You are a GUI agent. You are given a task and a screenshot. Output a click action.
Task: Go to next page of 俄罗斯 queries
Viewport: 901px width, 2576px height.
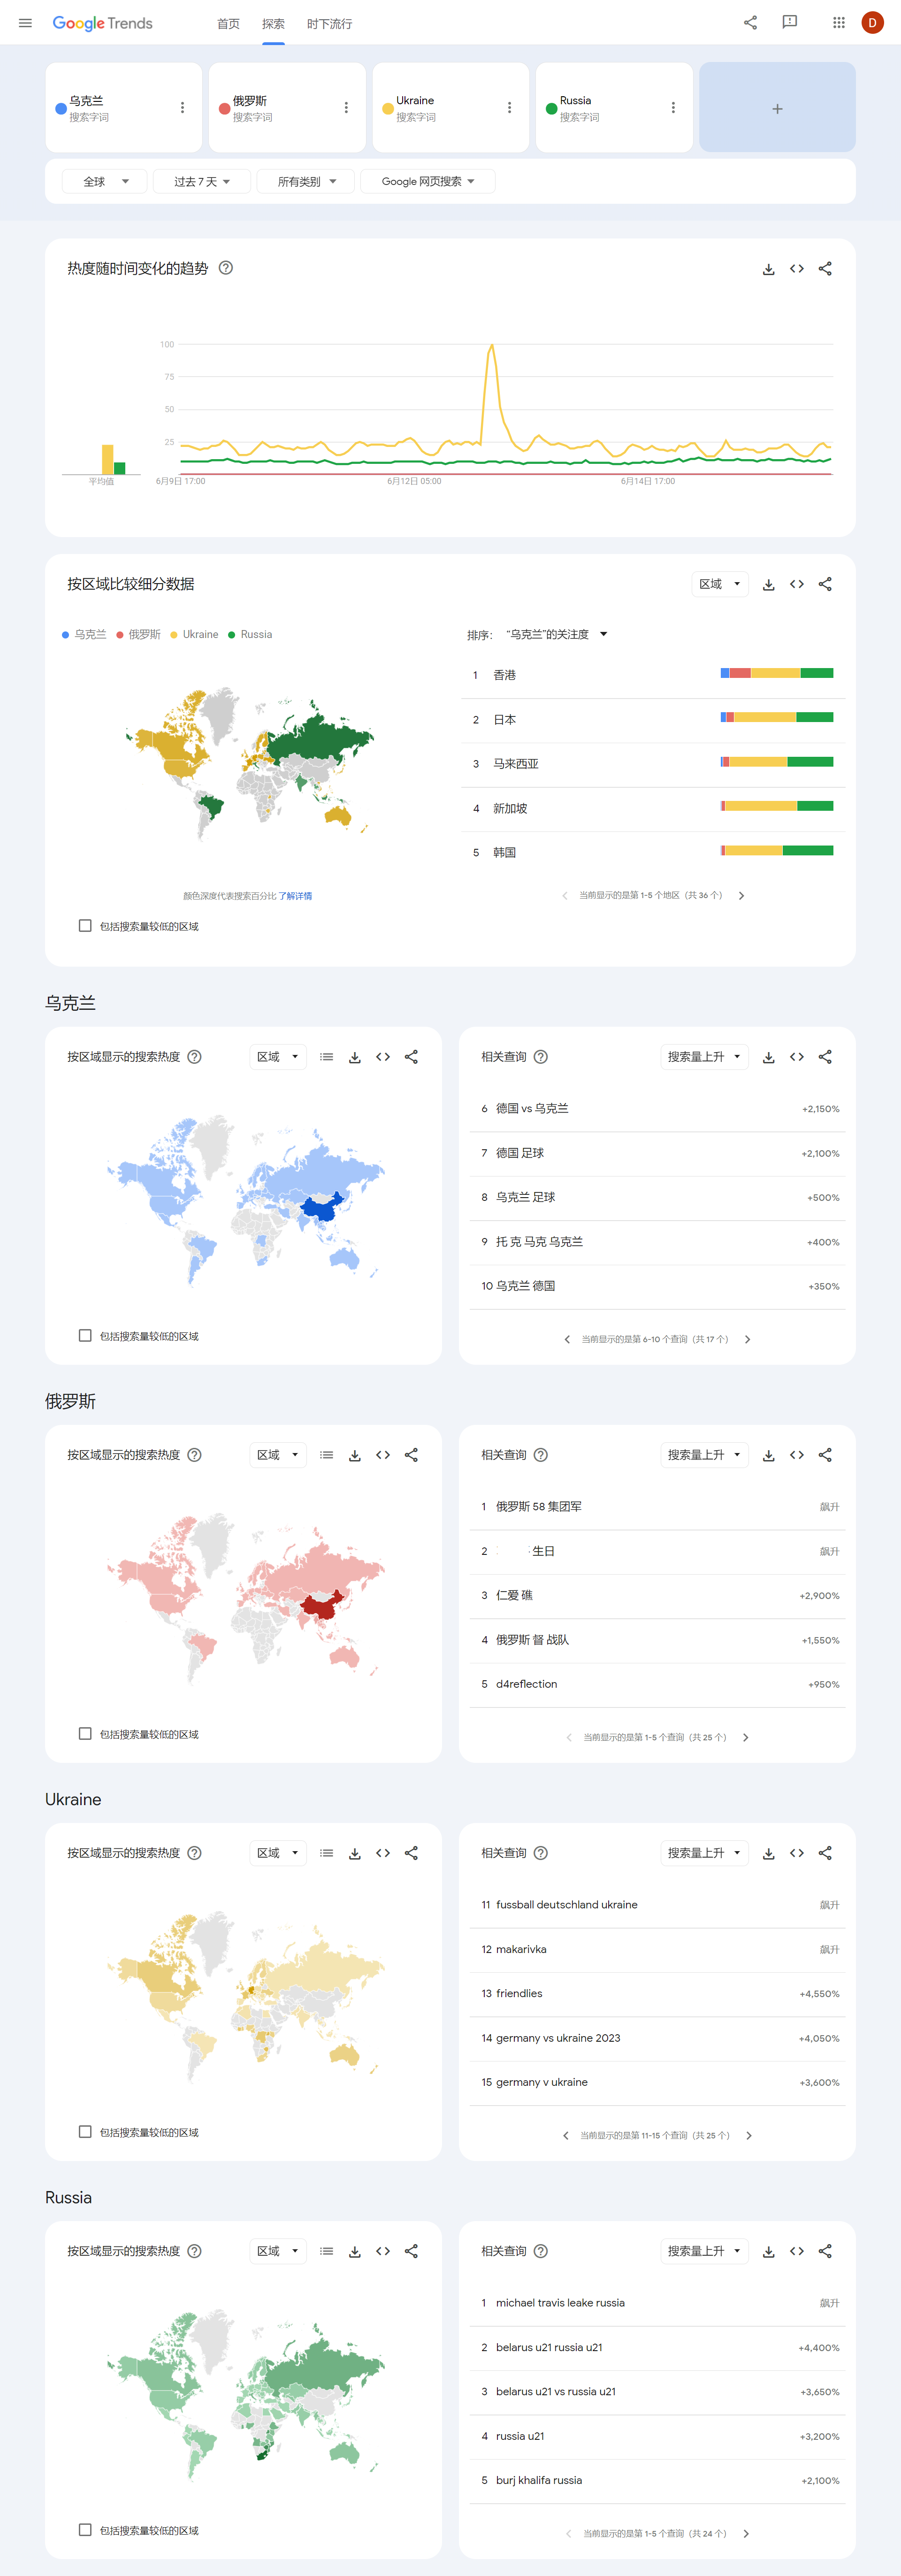click(x=745, y=1738)
